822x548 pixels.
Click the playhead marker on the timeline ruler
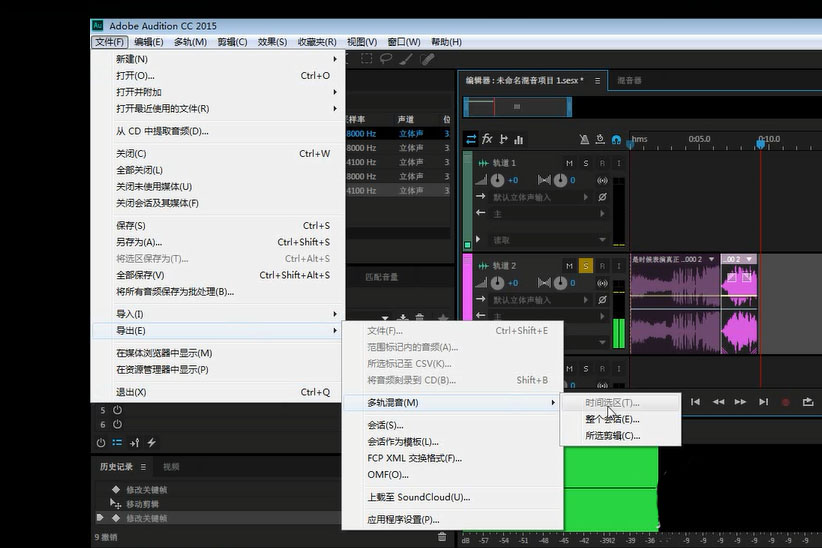click(x=760, y=143)
